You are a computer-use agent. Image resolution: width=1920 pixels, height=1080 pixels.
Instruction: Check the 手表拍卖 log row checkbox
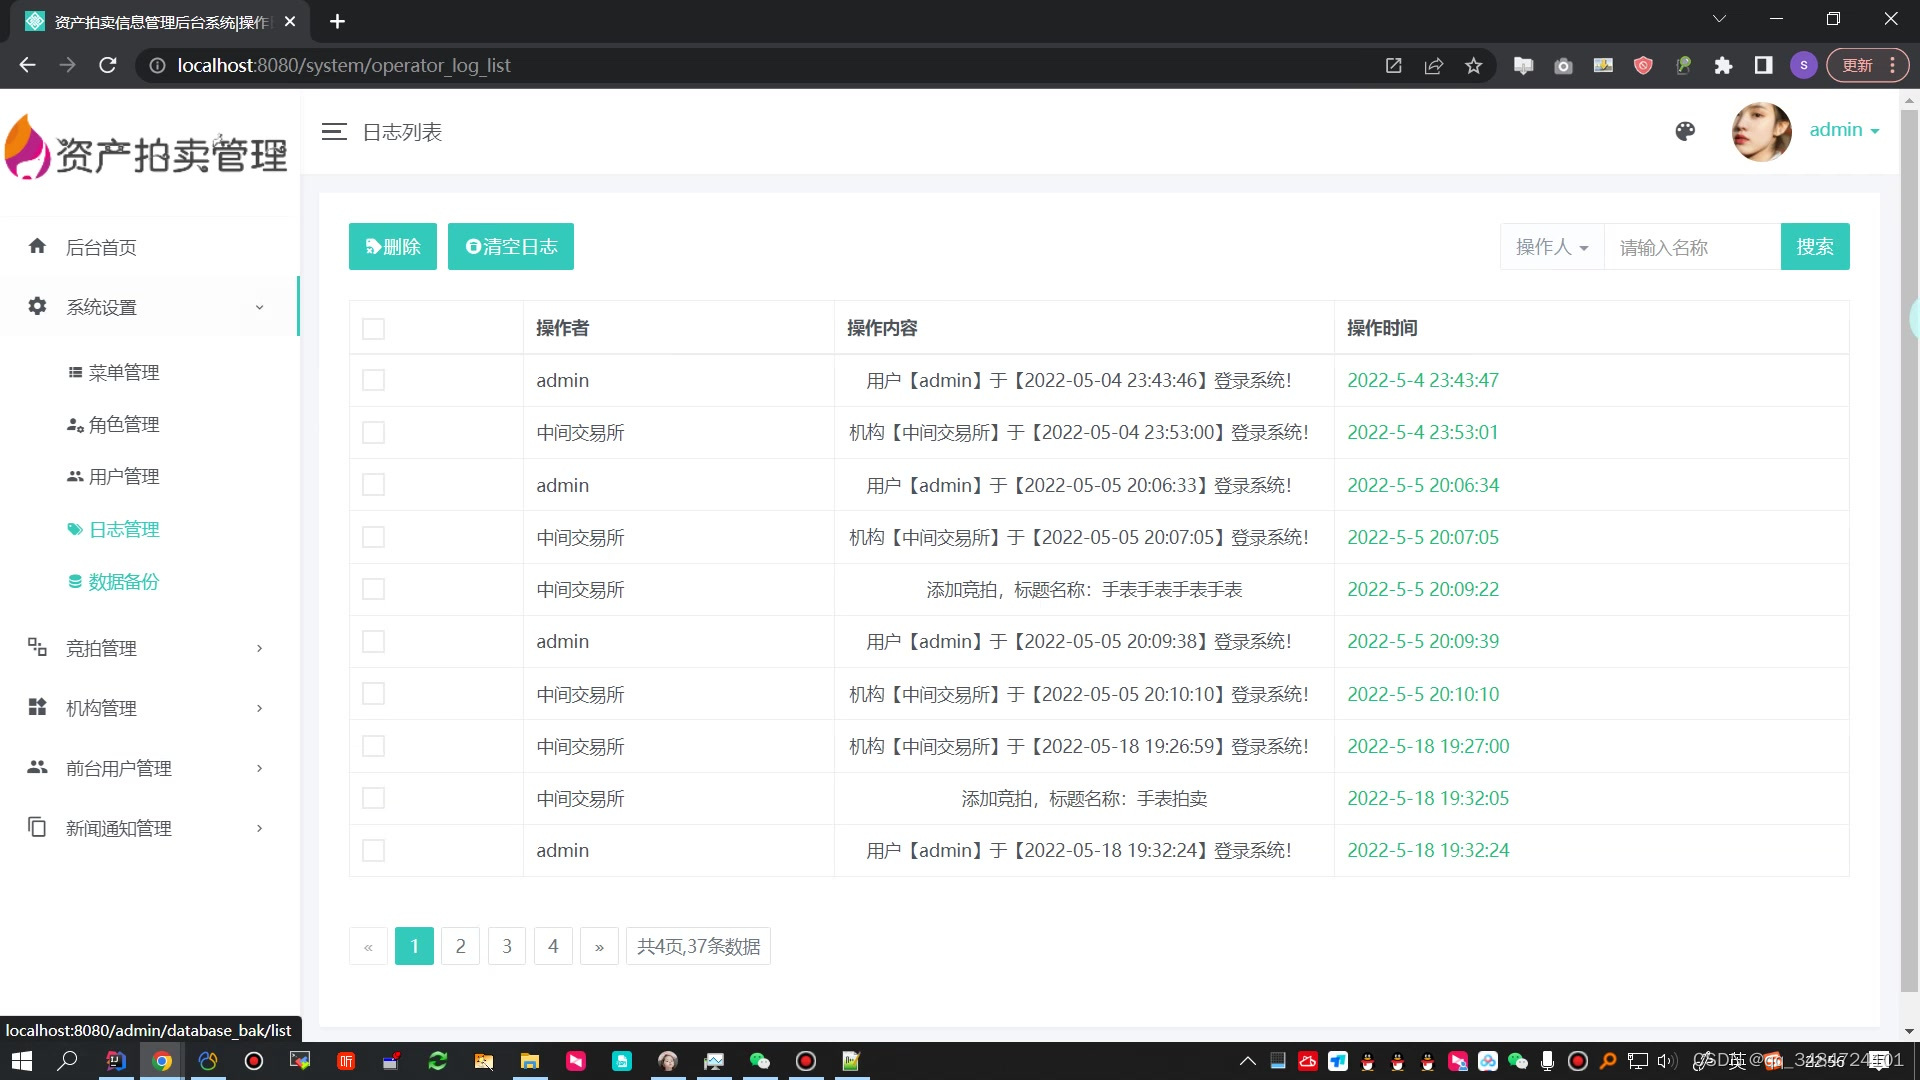[x=373, y=798]
